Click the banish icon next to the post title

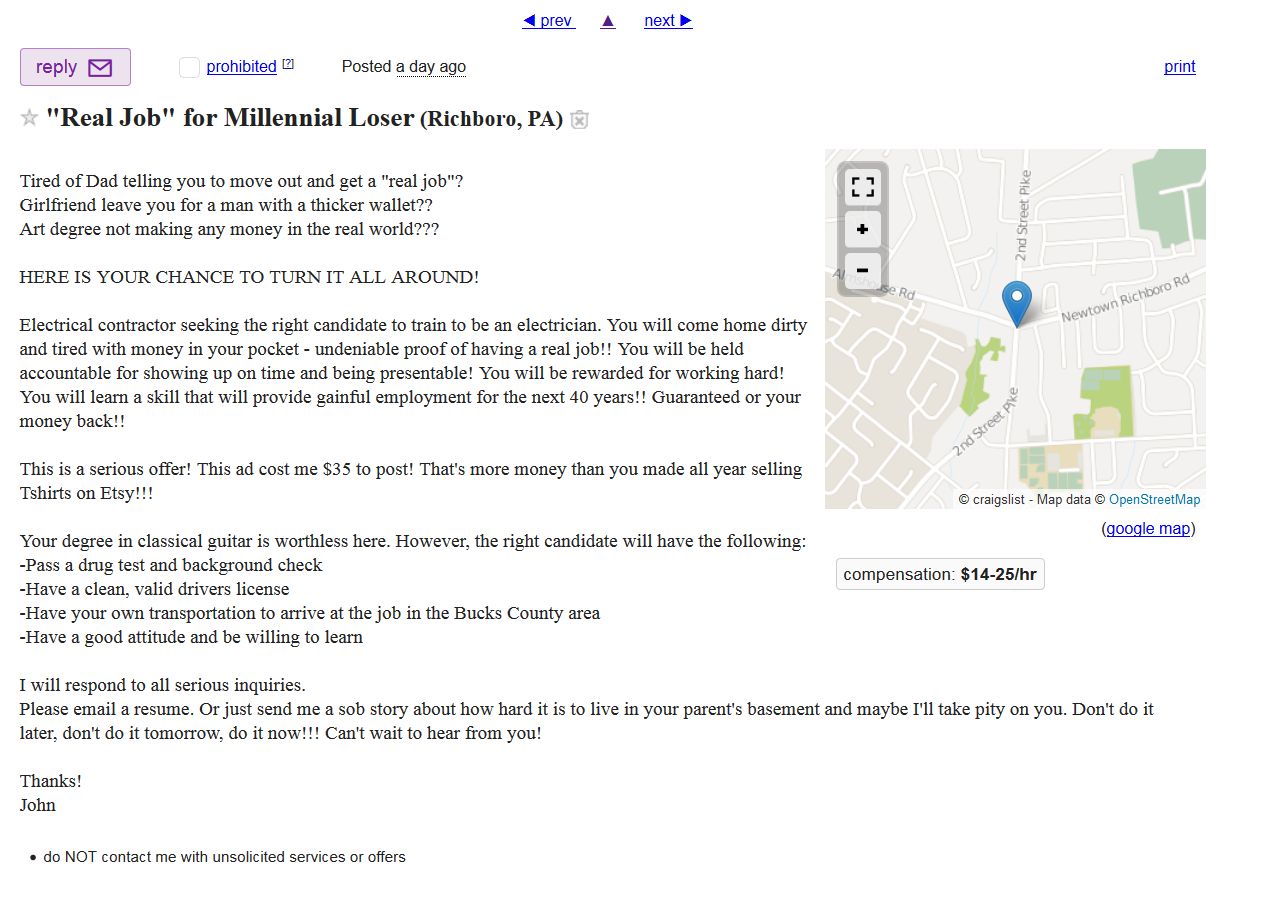pyautogui.click(x=579, y=119)
